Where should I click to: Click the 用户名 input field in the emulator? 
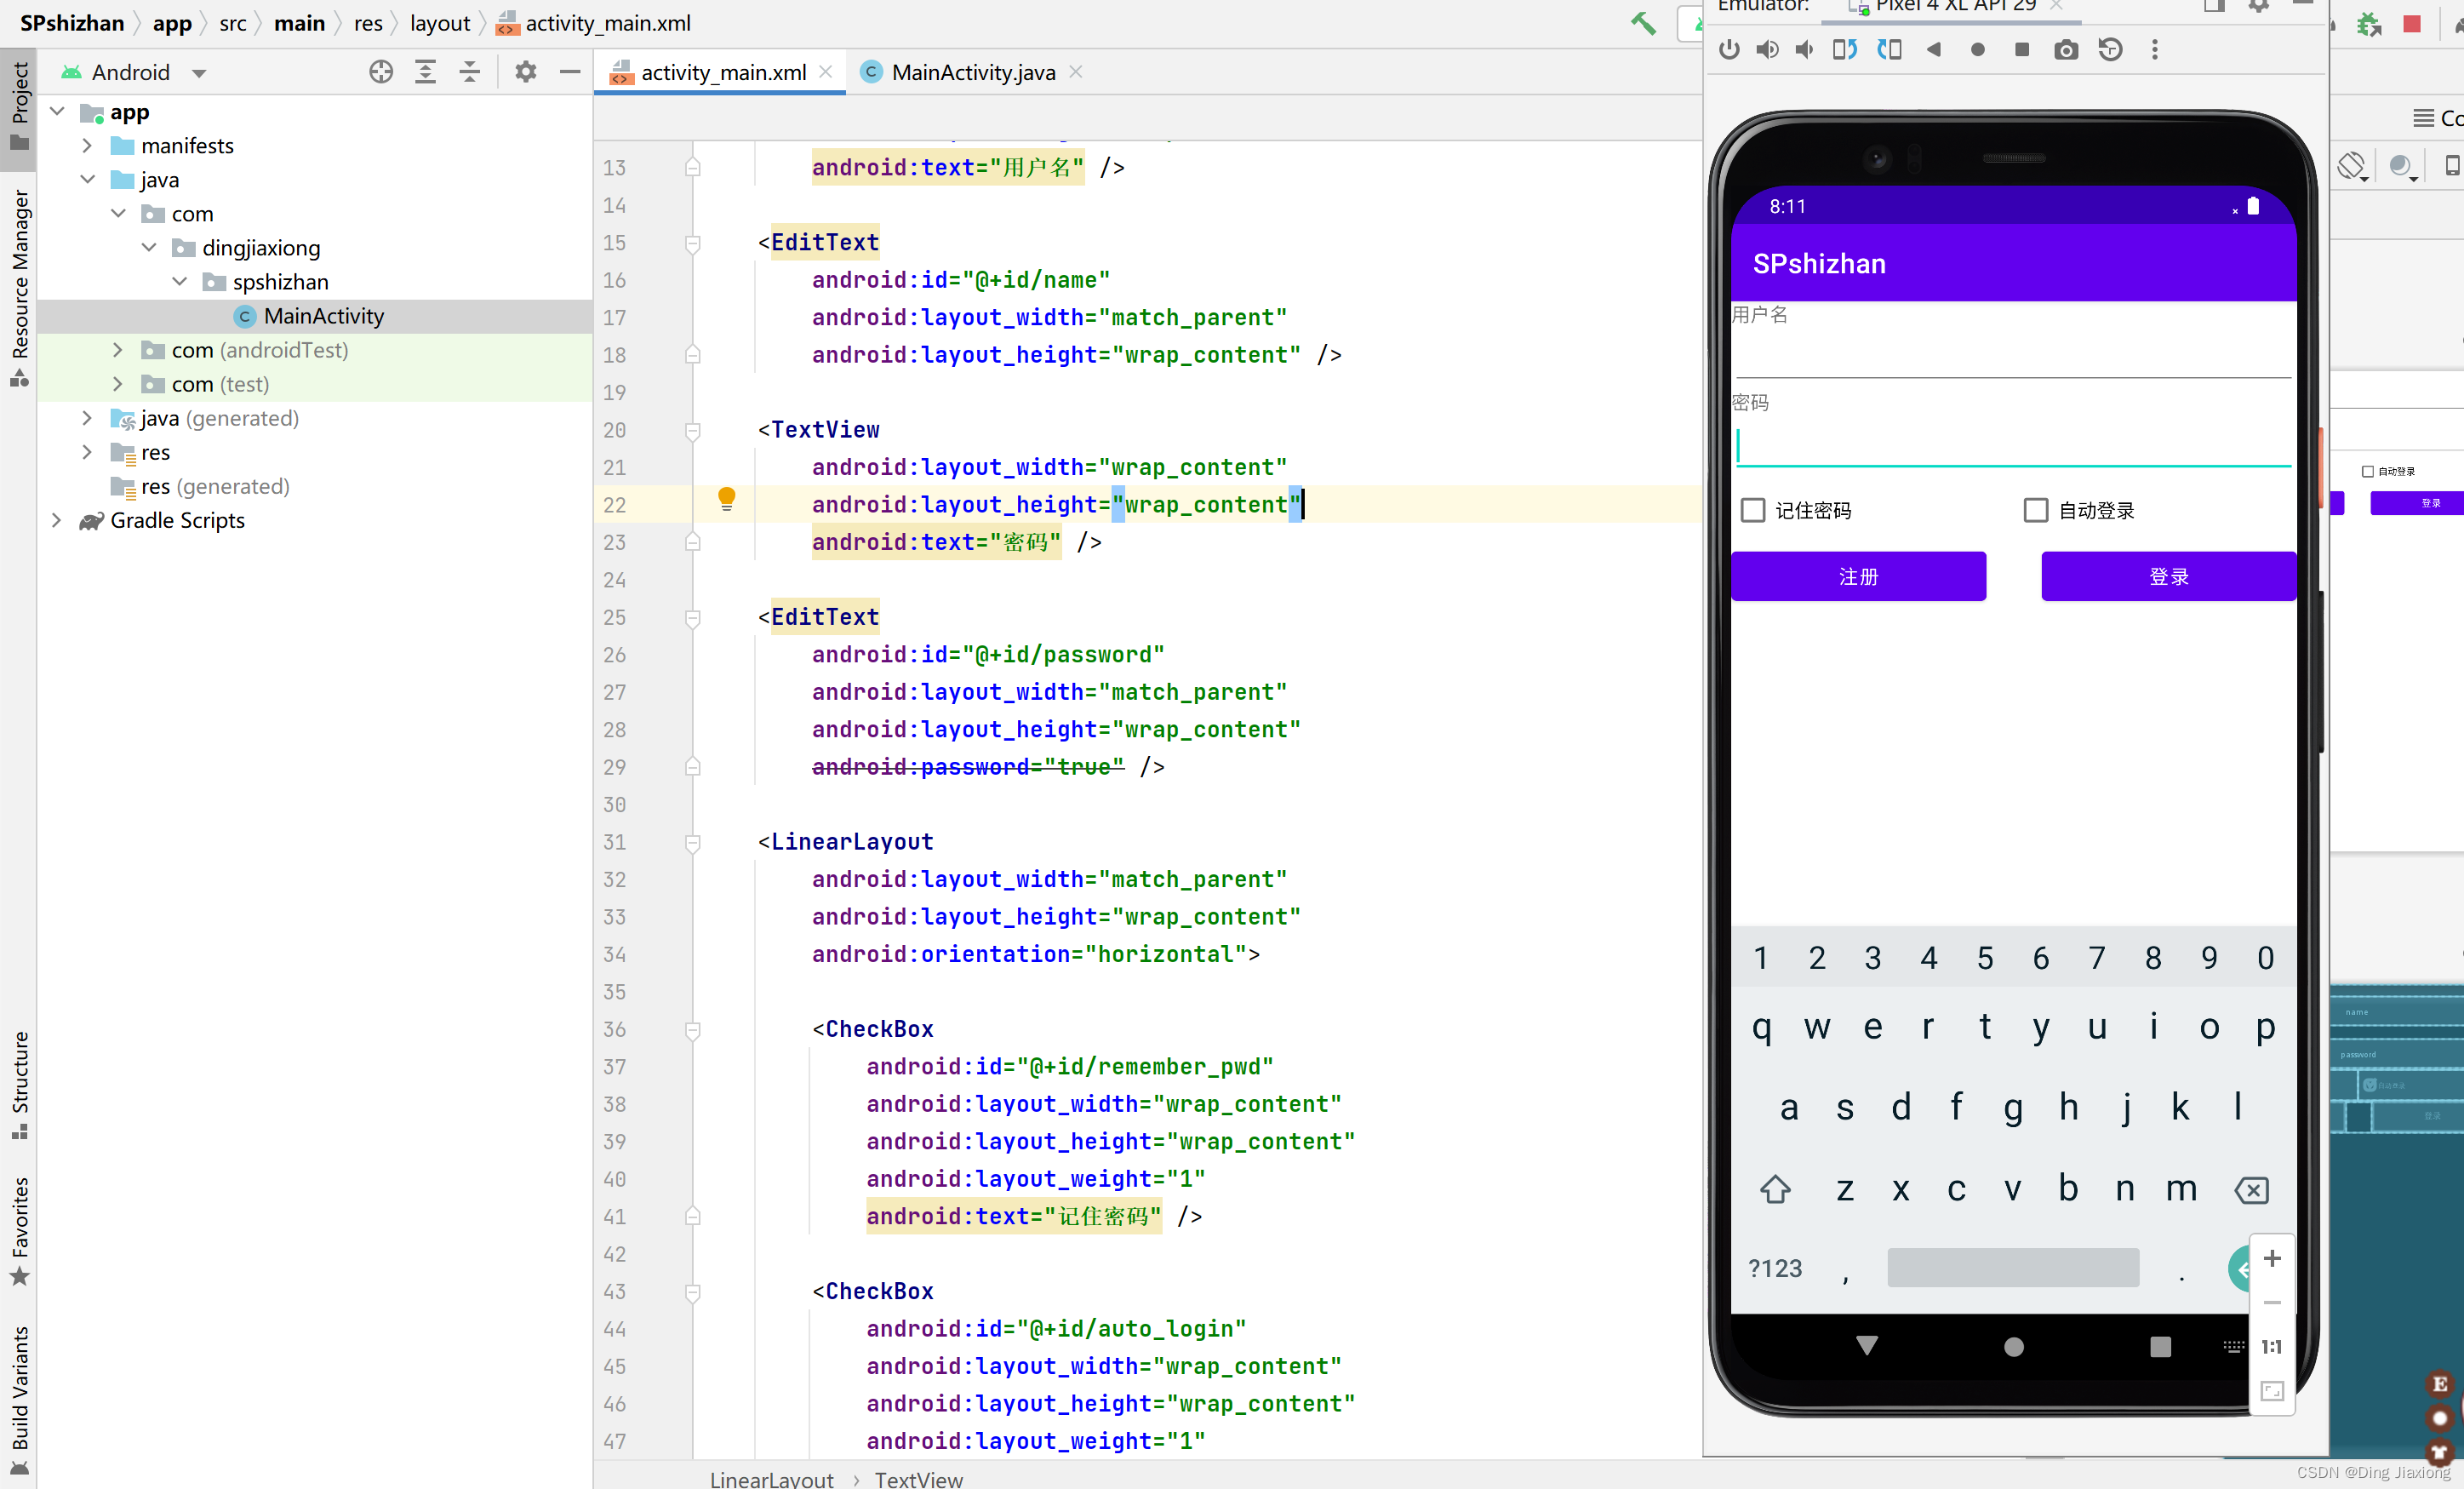(2013, 356)
